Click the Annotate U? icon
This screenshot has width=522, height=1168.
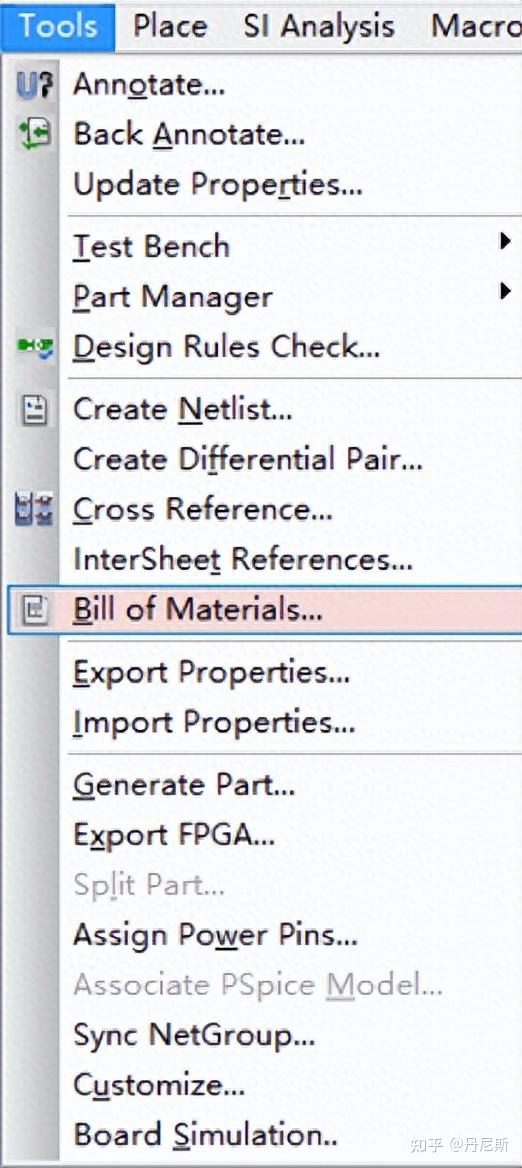[x=34, y=85]
